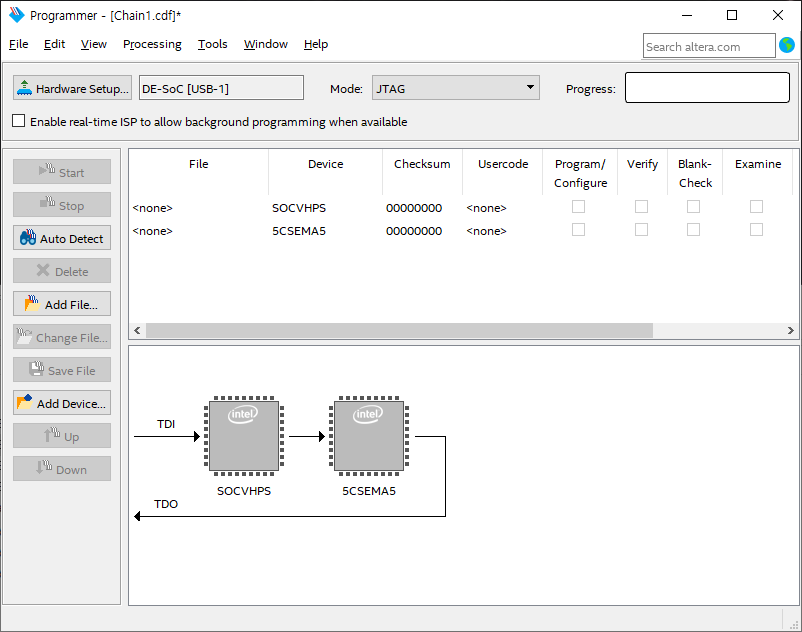Open the Help menu
Viewport: 802px width, 632px height.
(316, 44)
